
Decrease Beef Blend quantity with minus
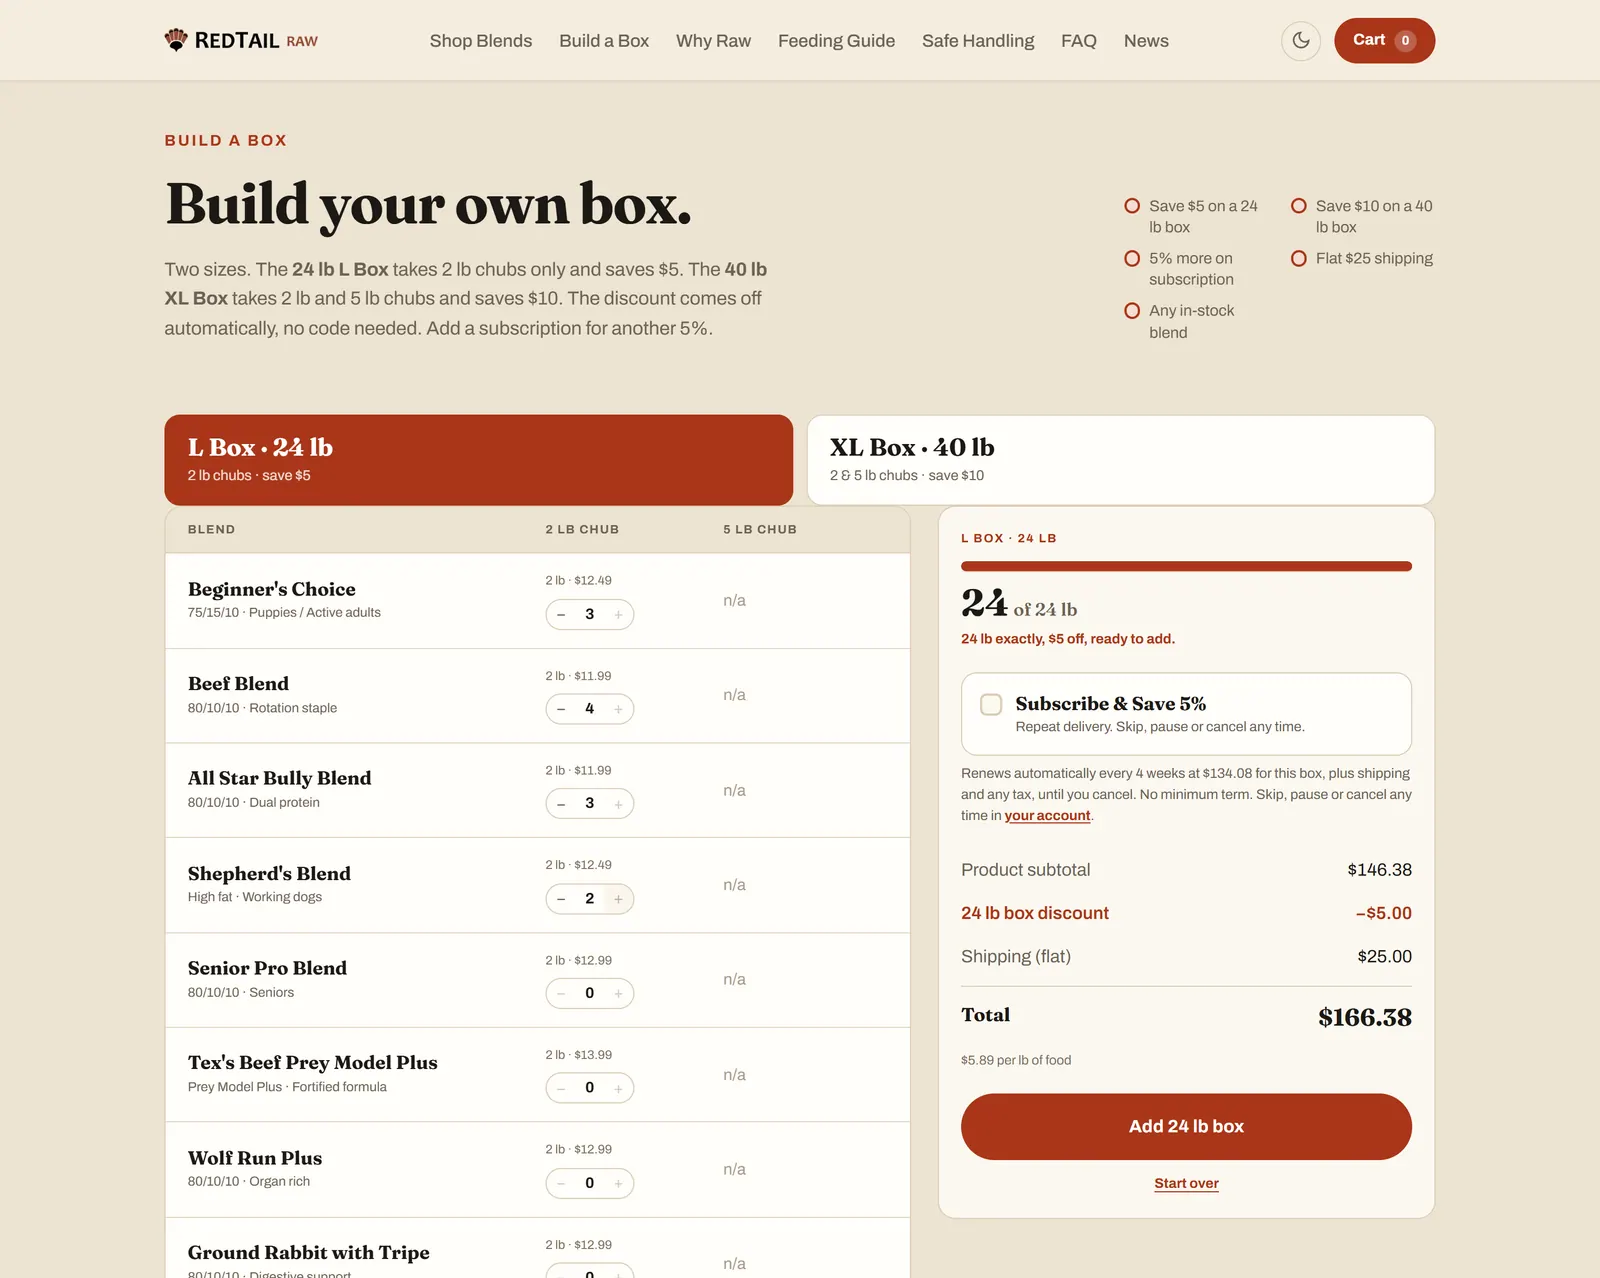pyautogui.click(x=561, y=709)
